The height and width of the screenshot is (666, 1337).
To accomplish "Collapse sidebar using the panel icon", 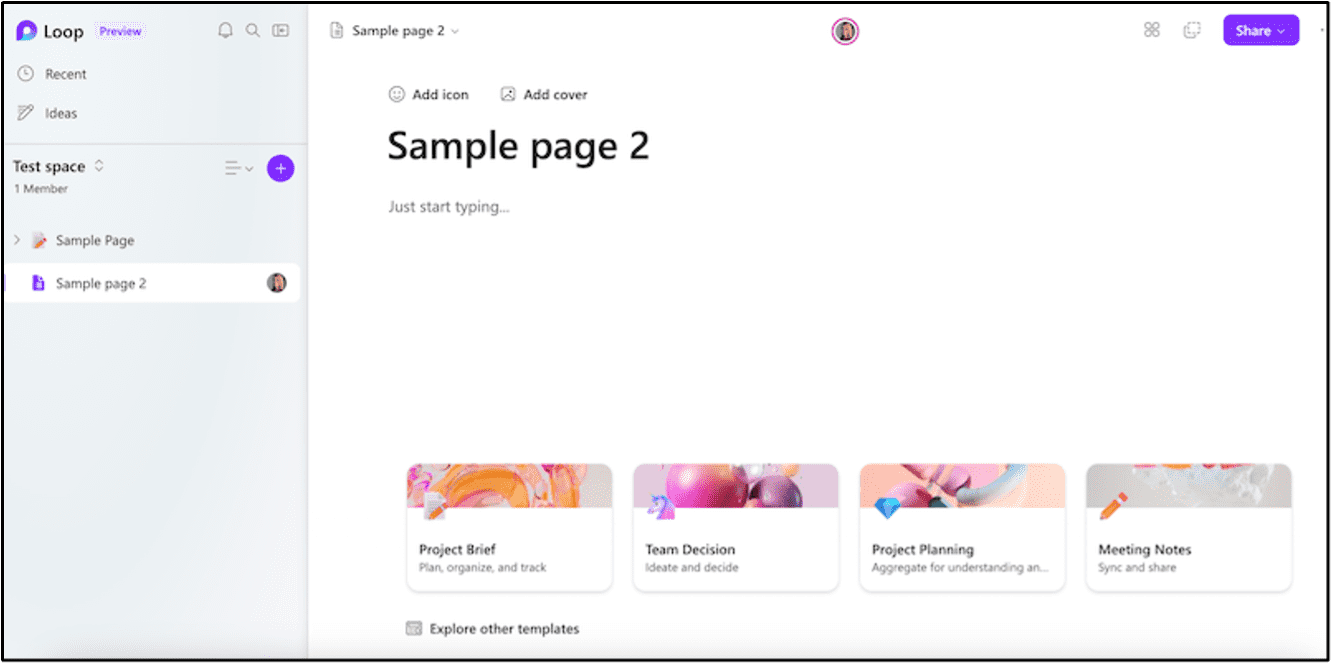I will coord(281,31).
